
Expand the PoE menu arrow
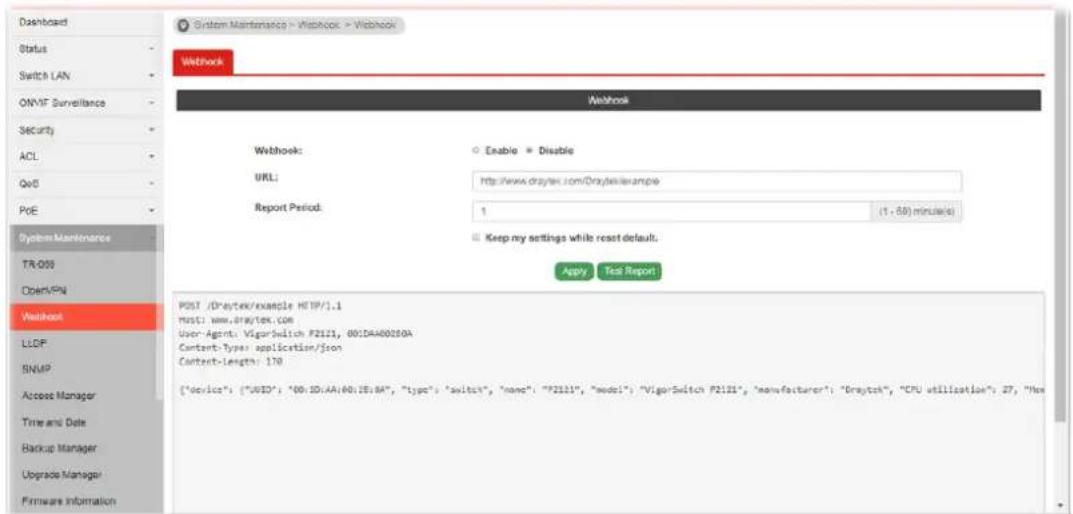click(x=151, y=211)
